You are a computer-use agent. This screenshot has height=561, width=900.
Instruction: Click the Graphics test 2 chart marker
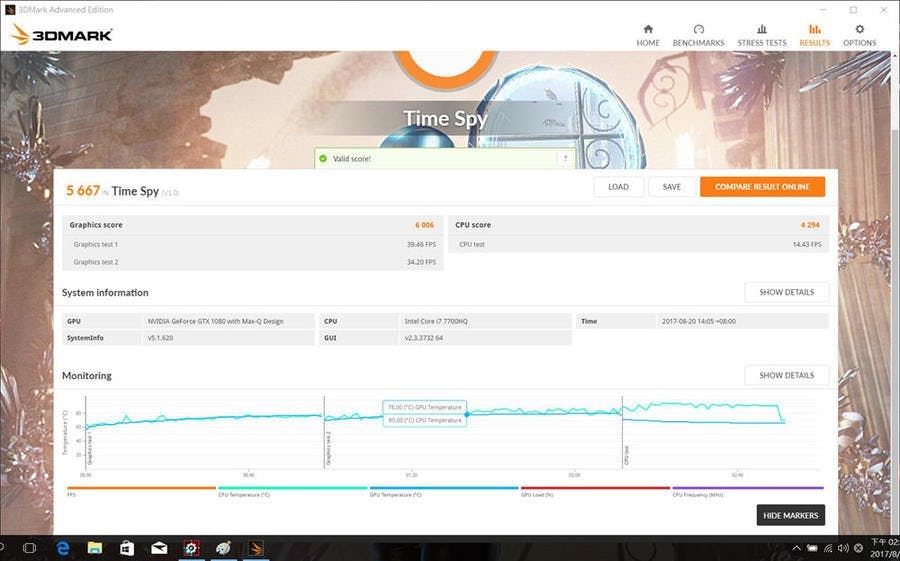[328, 448]
